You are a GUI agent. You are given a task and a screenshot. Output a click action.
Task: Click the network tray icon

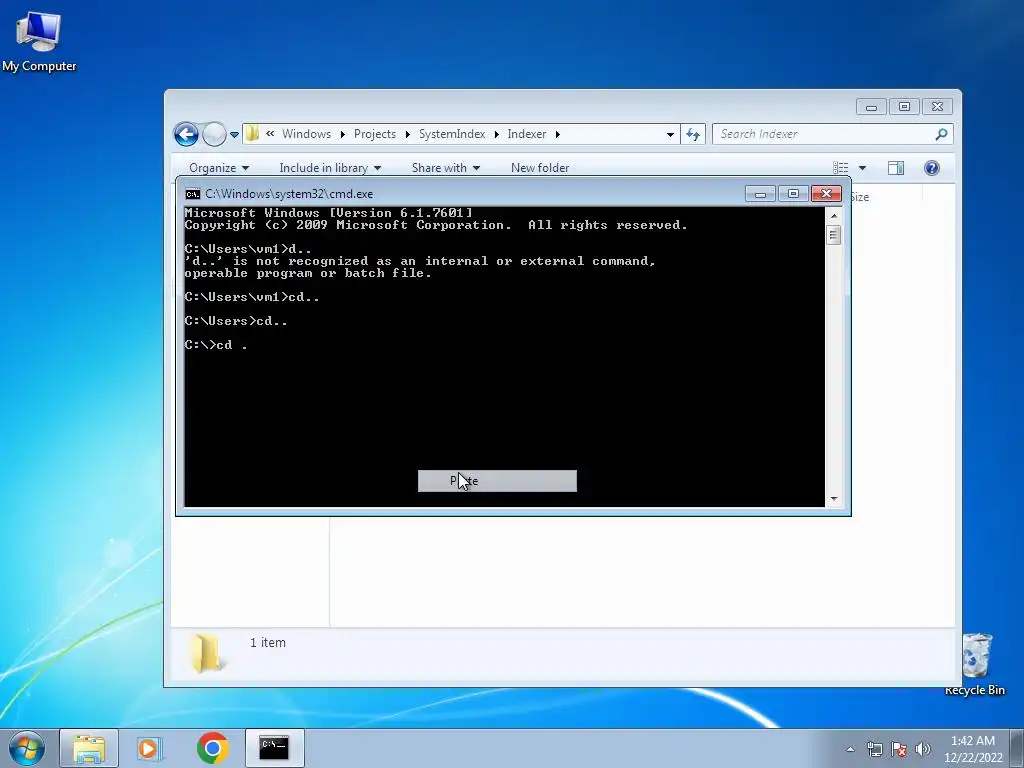[874, 749]
